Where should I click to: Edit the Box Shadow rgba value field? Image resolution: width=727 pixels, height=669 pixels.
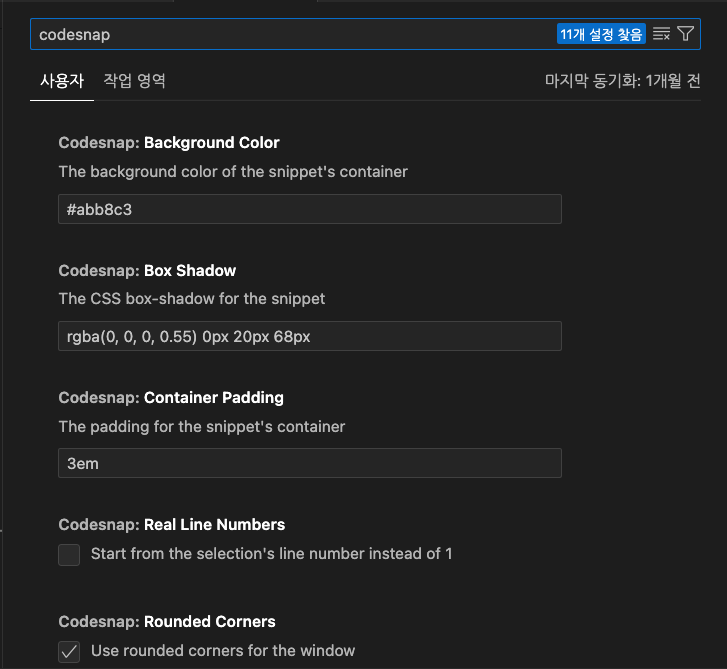coord(310,336)
